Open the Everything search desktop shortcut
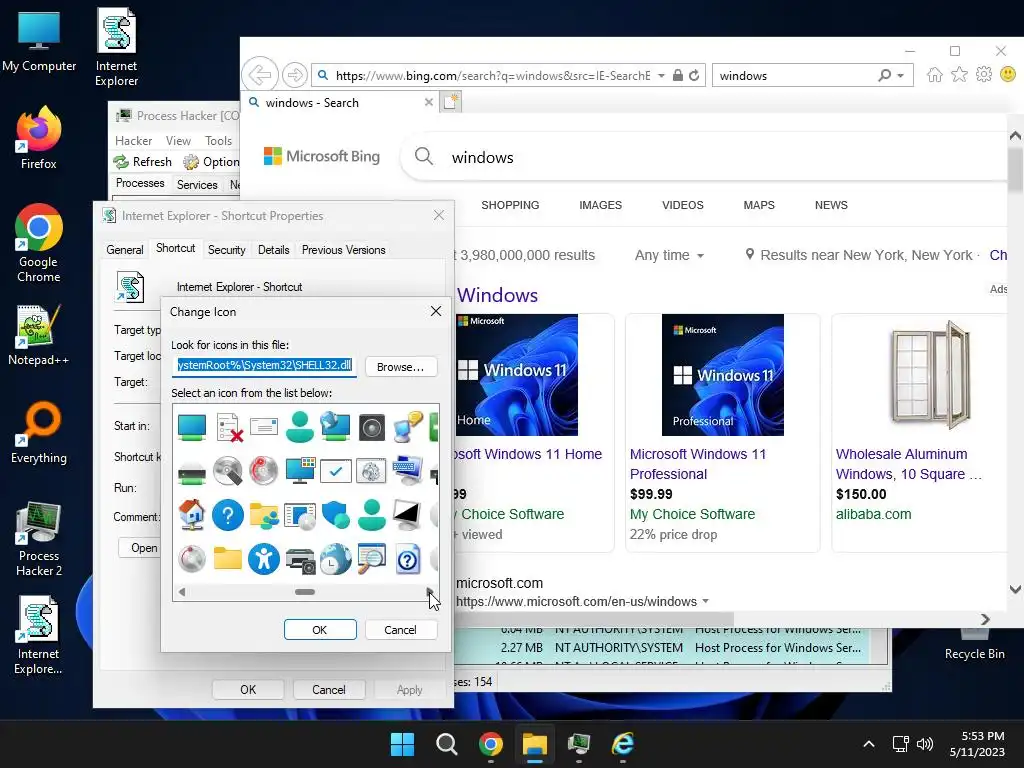The image size is (1024, 768). [x=39, y=432]
